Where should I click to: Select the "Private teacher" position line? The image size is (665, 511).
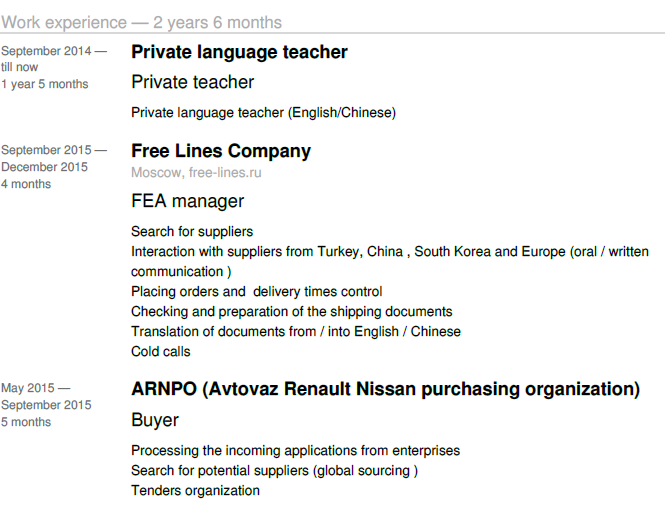[192, 82]
